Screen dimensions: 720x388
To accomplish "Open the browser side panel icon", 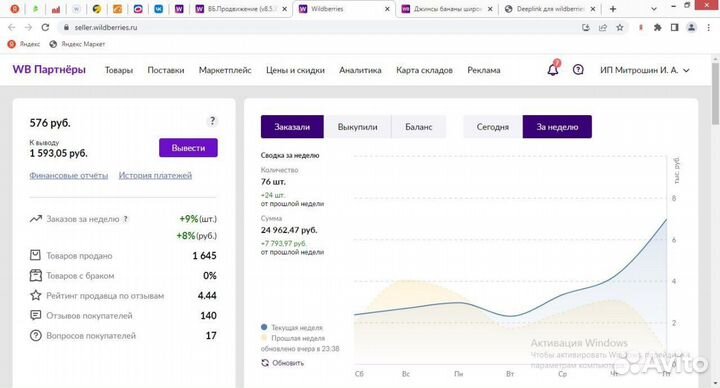I will tap(674, 28).
